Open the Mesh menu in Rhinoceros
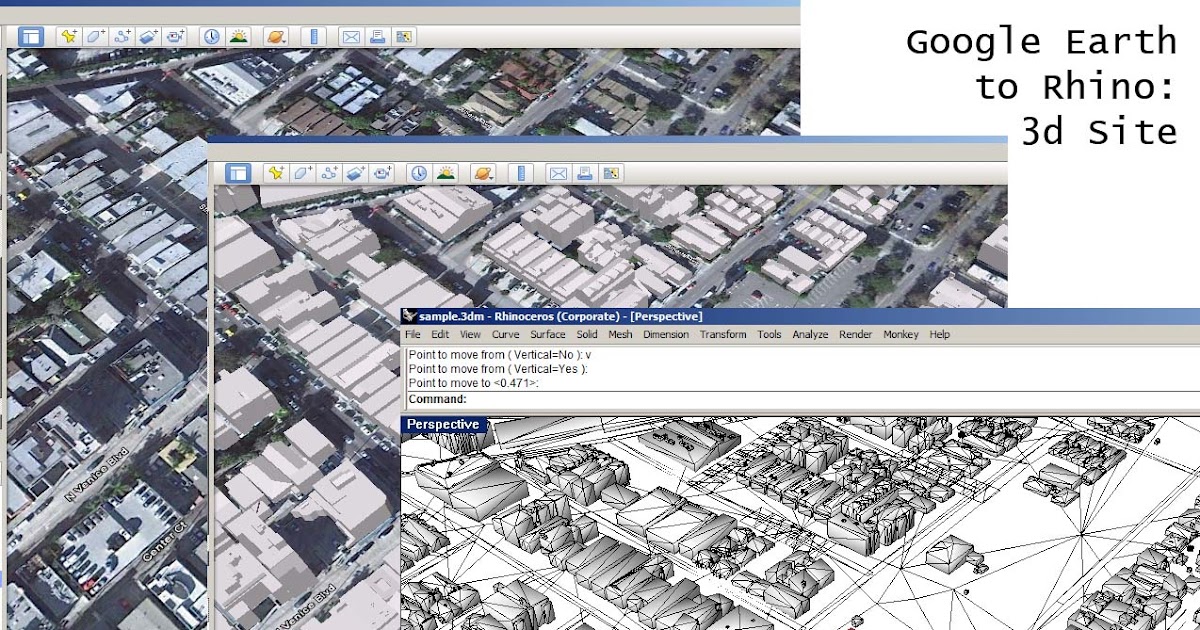The height and width of the screenshot is (630, 1200). point(620,335)
